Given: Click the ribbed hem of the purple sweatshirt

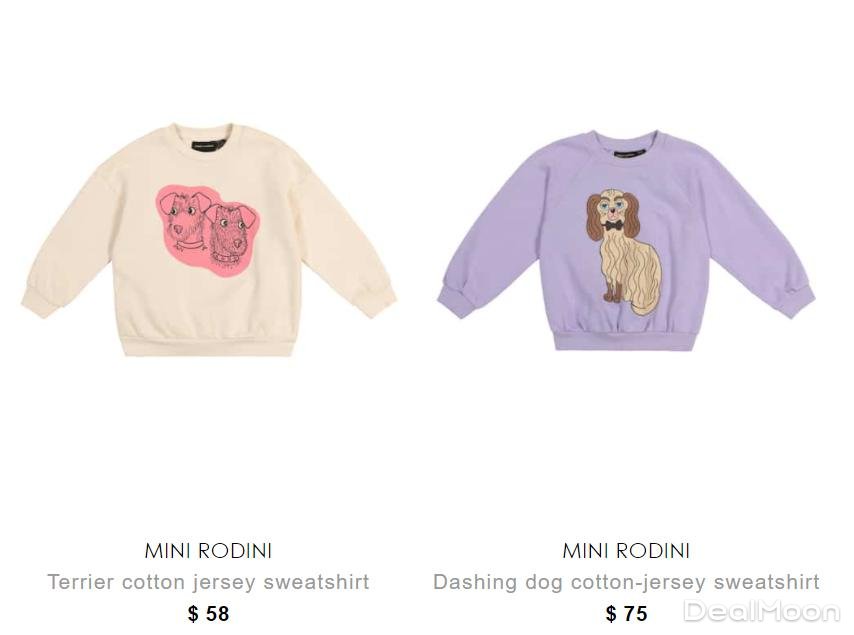Looking at the screenshot, I should point(626,338).
